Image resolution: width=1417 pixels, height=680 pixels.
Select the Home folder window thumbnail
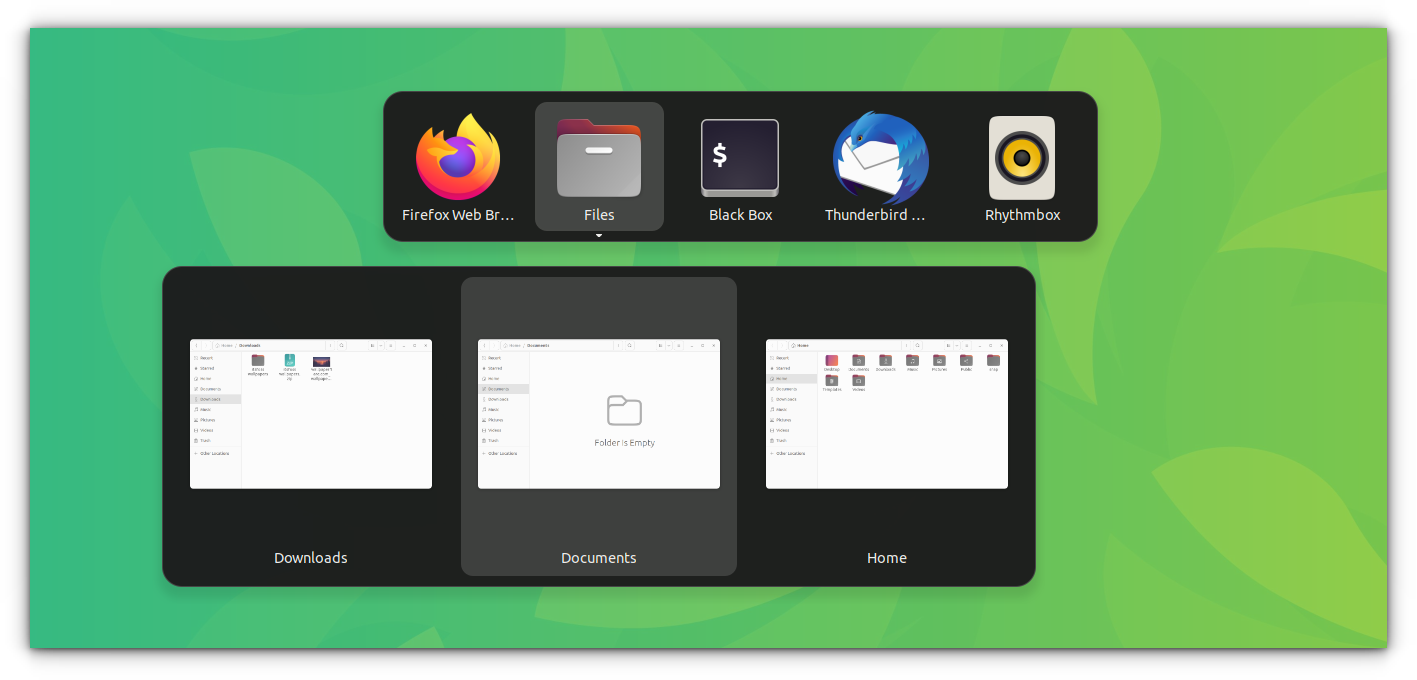point(887,413)
